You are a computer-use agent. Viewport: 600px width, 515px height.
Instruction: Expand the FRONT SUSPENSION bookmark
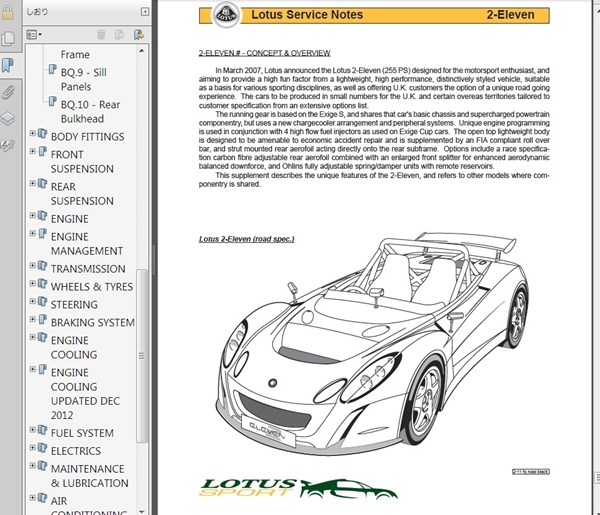tap(33, 151)
